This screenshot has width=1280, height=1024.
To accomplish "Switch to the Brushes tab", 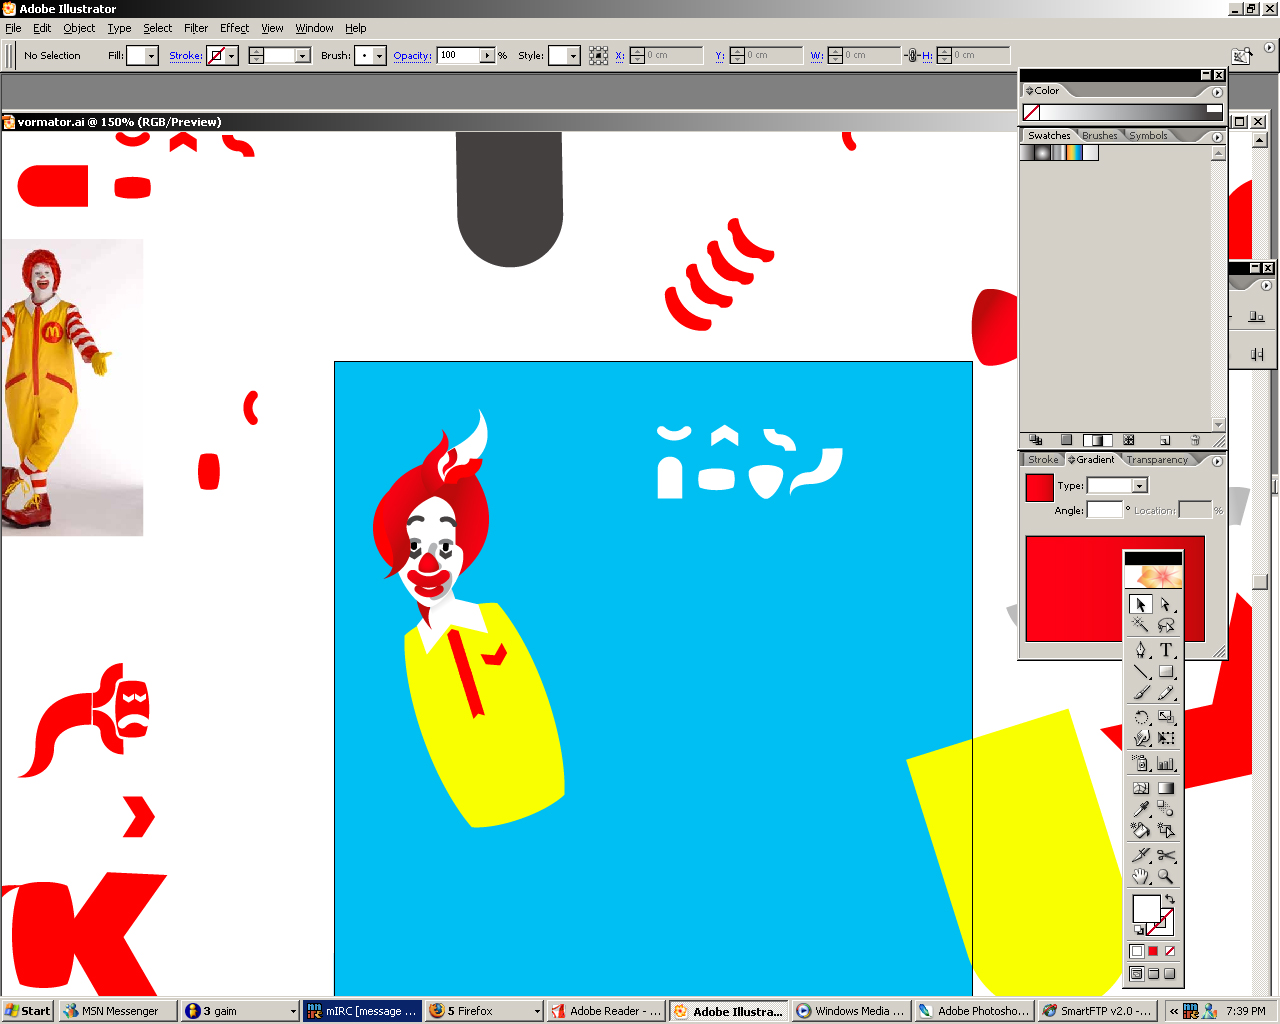I will 1099,136.
